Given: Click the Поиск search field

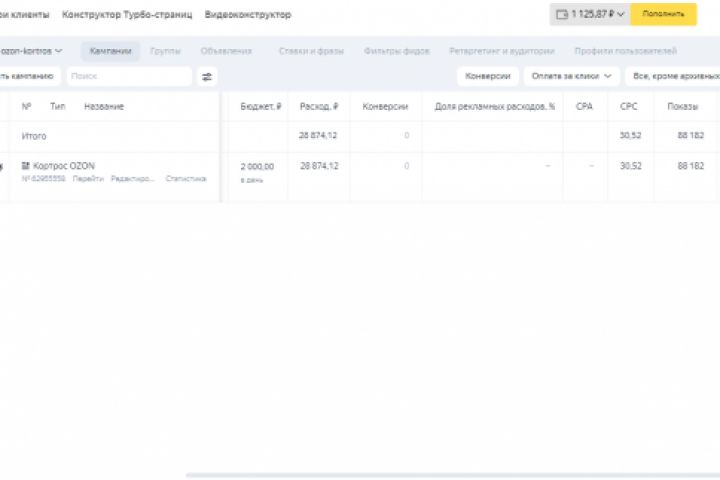Looking at the screenshot, I should 128,76.
